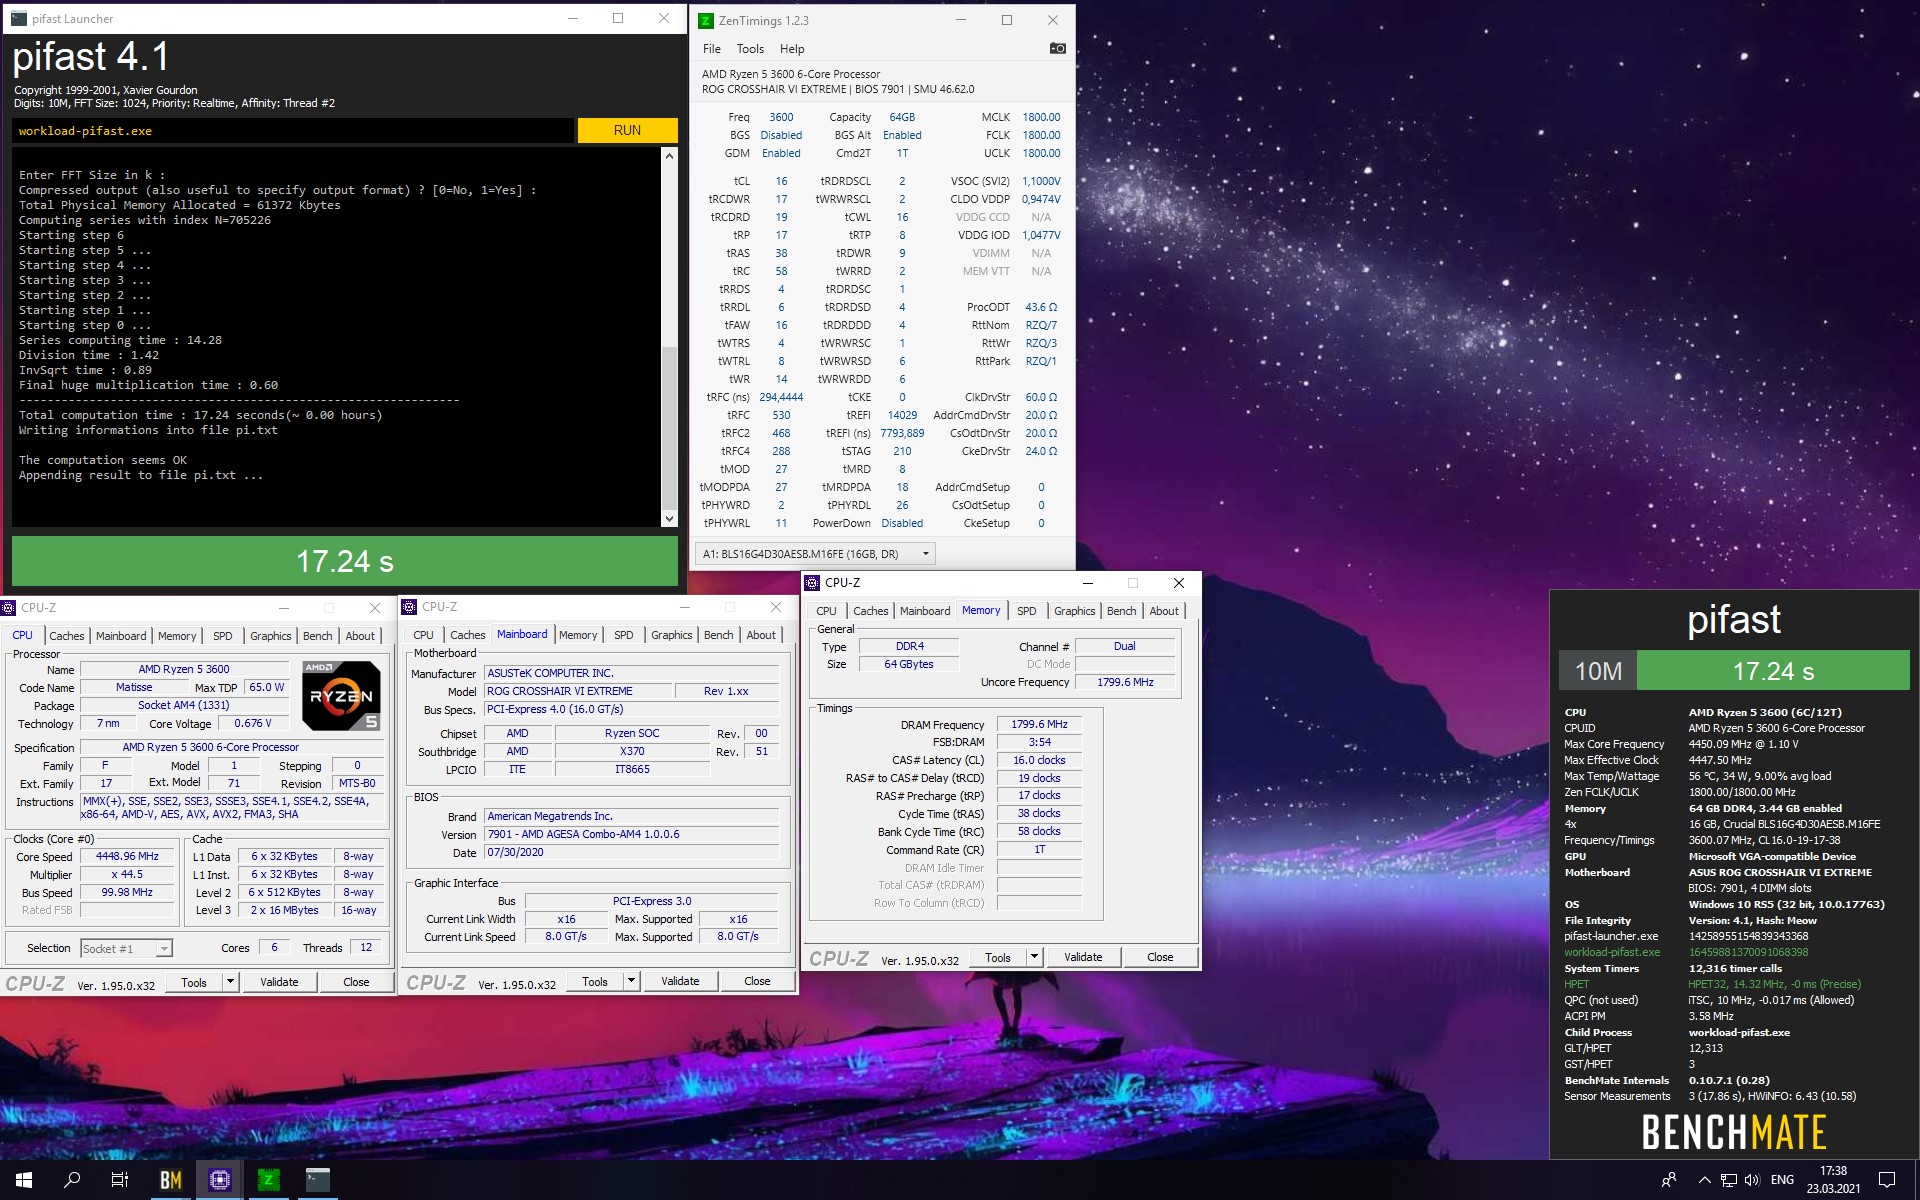1920x1200 pixels.
Task: Expand Tools arrow in CPU-Z CPU window
Action: tap(230, 982)
